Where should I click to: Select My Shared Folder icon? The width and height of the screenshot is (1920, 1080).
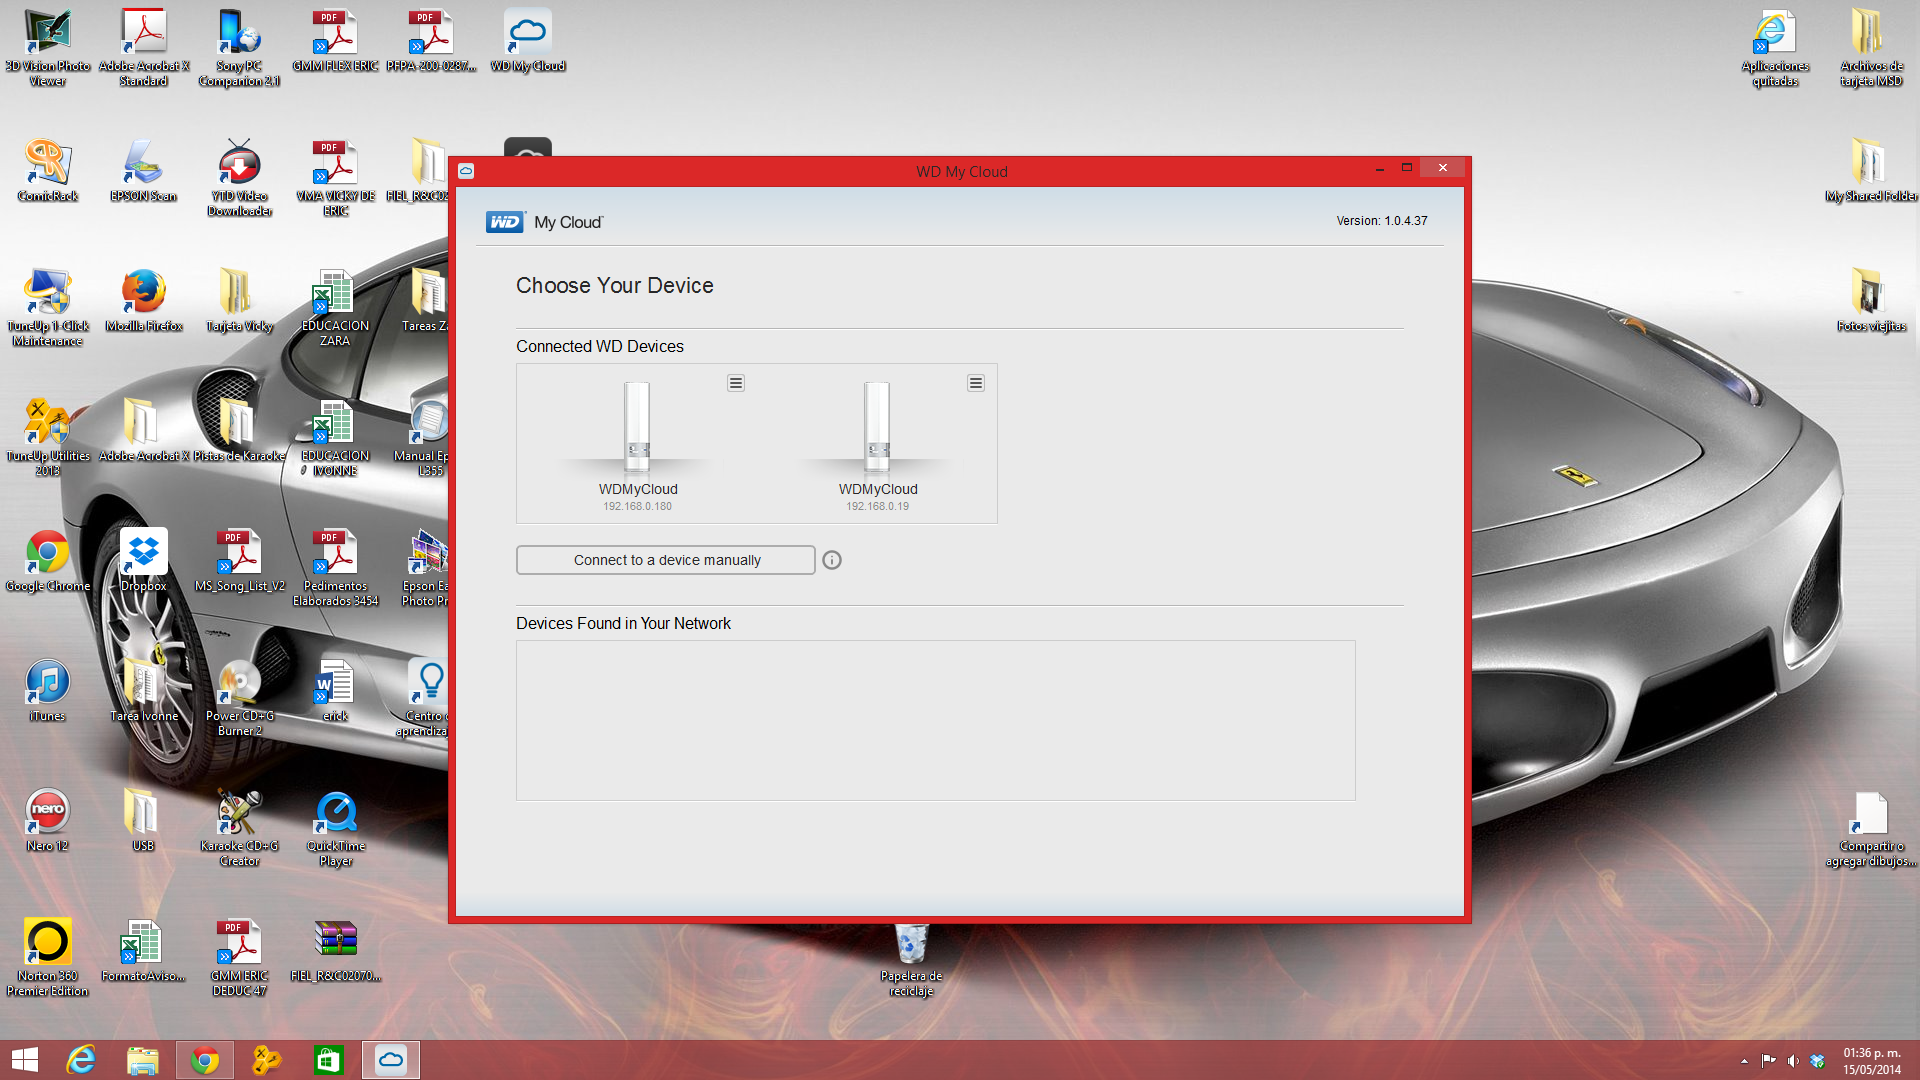(x=1871, y=170)
